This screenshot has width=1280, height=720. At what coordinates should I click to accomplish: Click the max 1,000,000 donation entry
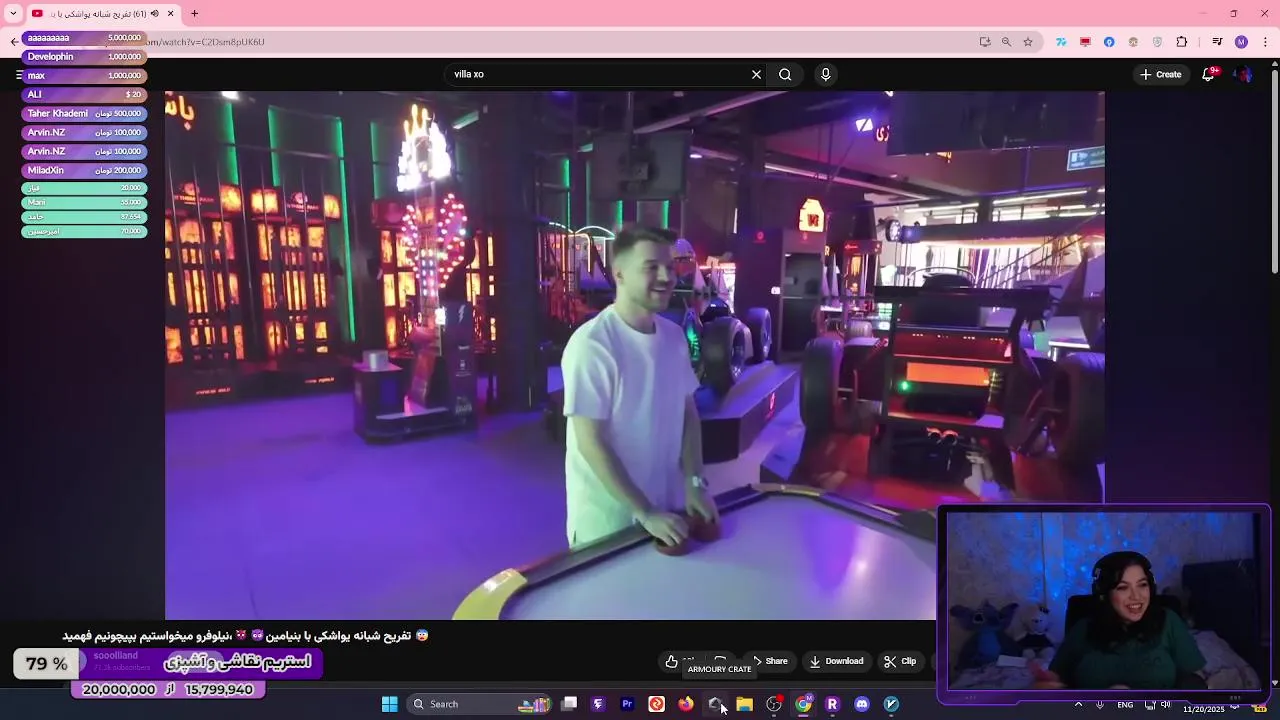point(84,76)
